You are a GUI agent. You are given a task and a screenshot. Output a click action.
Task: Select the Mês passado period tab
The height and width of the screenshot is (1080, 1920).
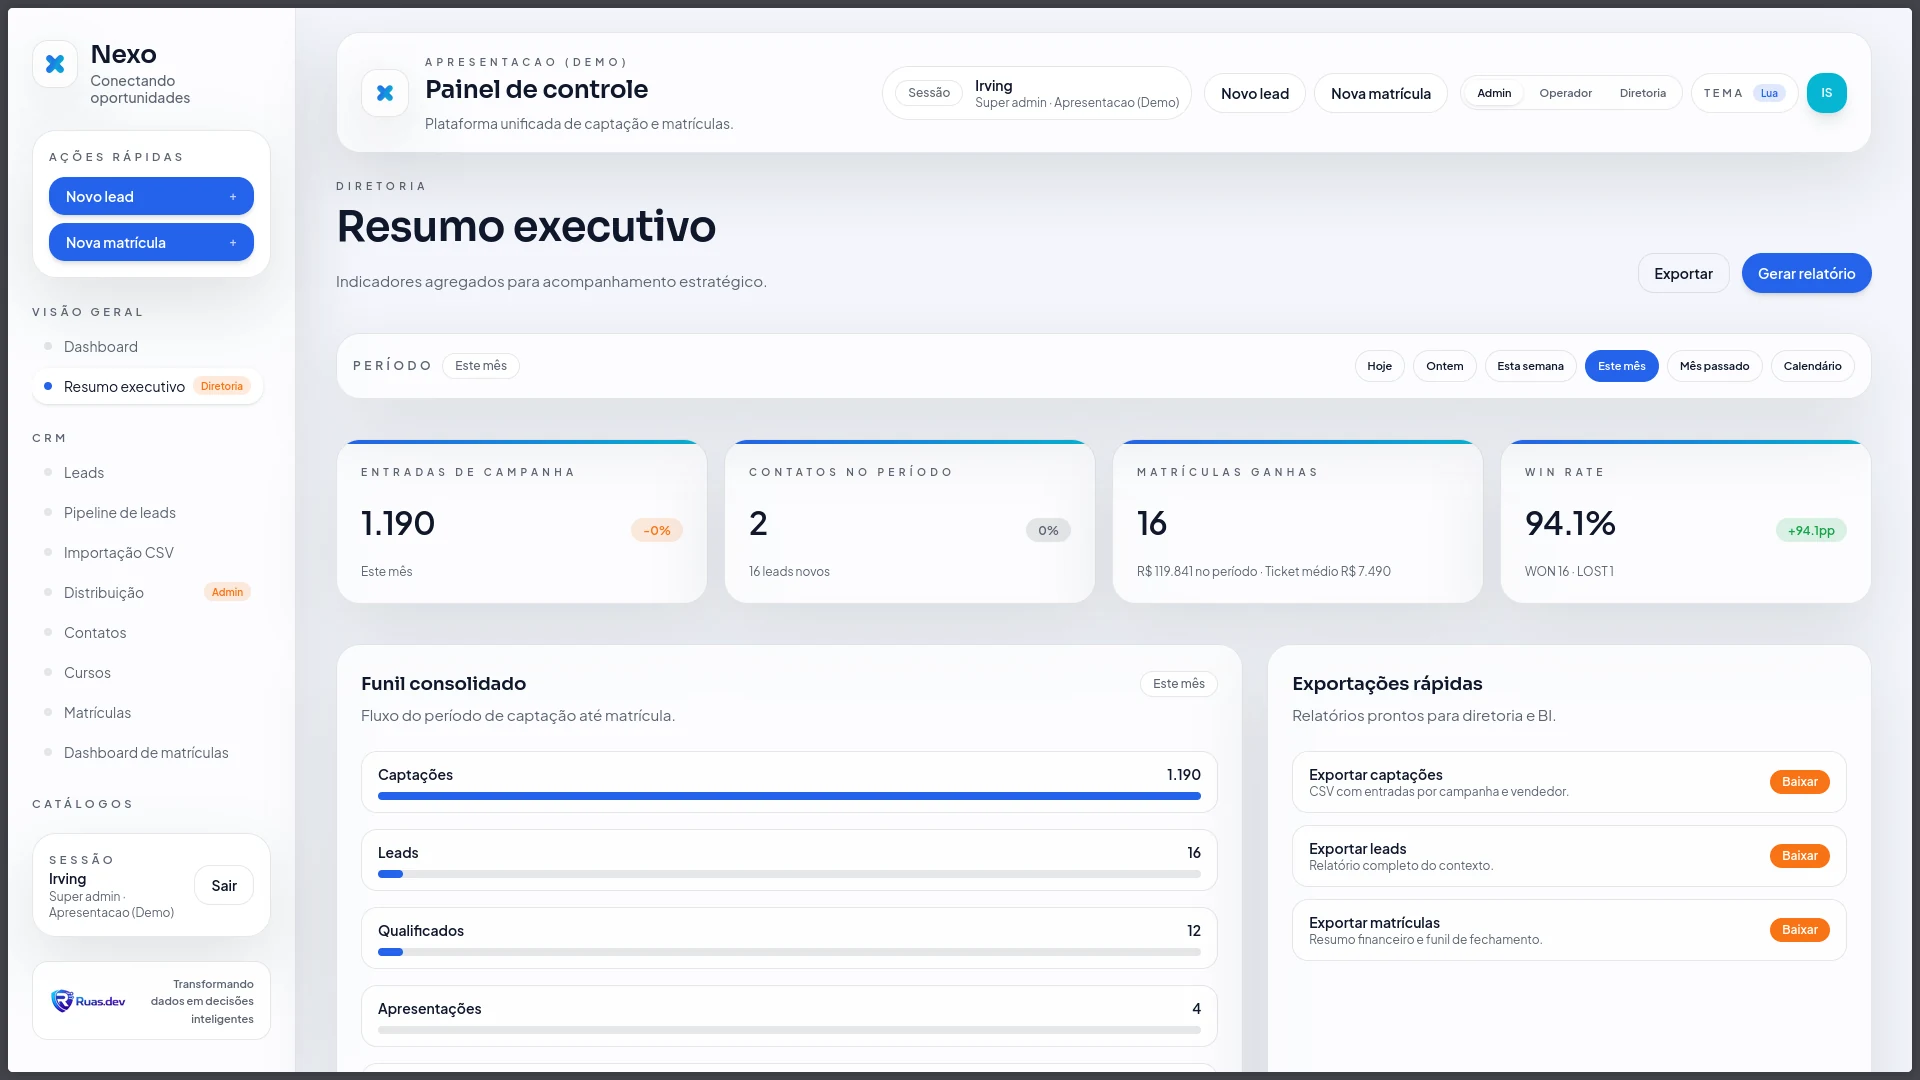tap(1713, 366)
